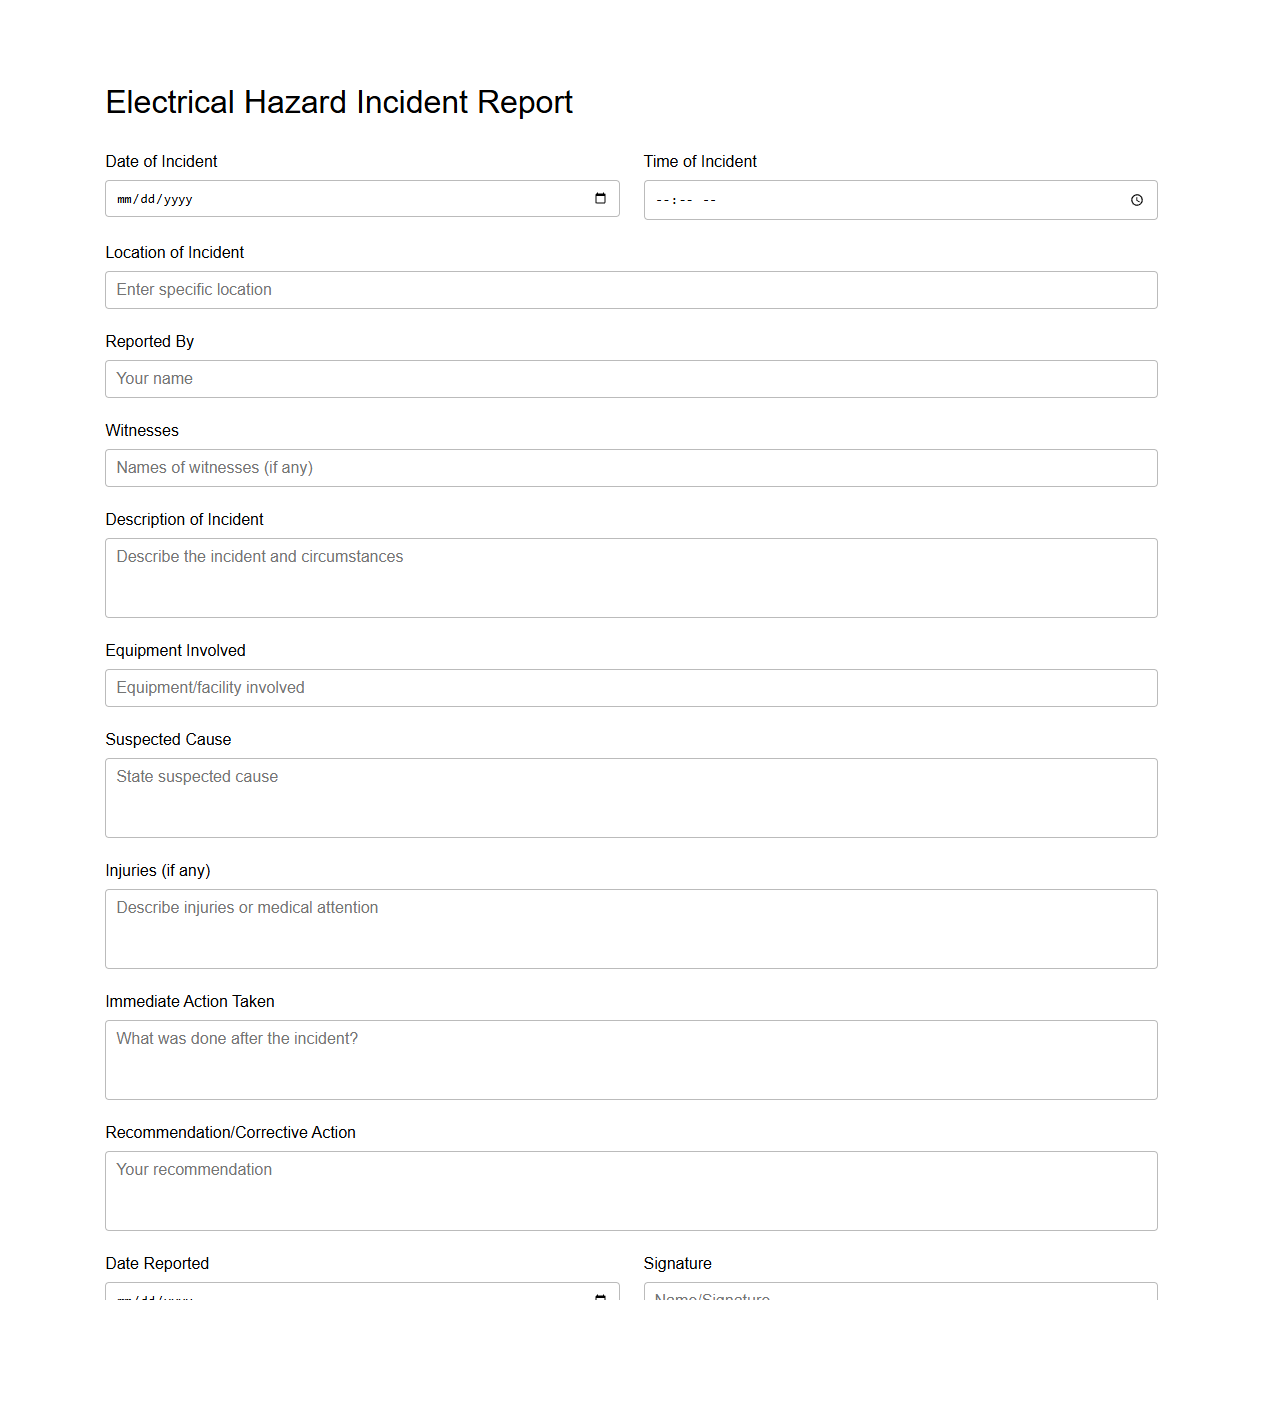This screenshot has height=1420, width=1263.
Task: Open the Date of Incident calendar picker
Action: [602, 198]
